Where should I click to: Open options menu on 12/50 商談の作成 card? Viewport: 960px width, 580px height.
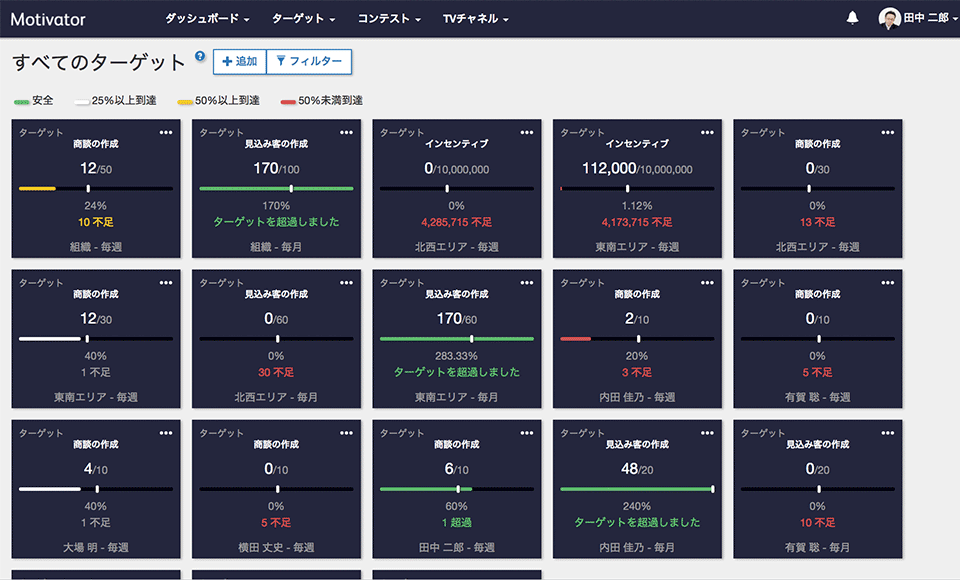coord(166,132)
